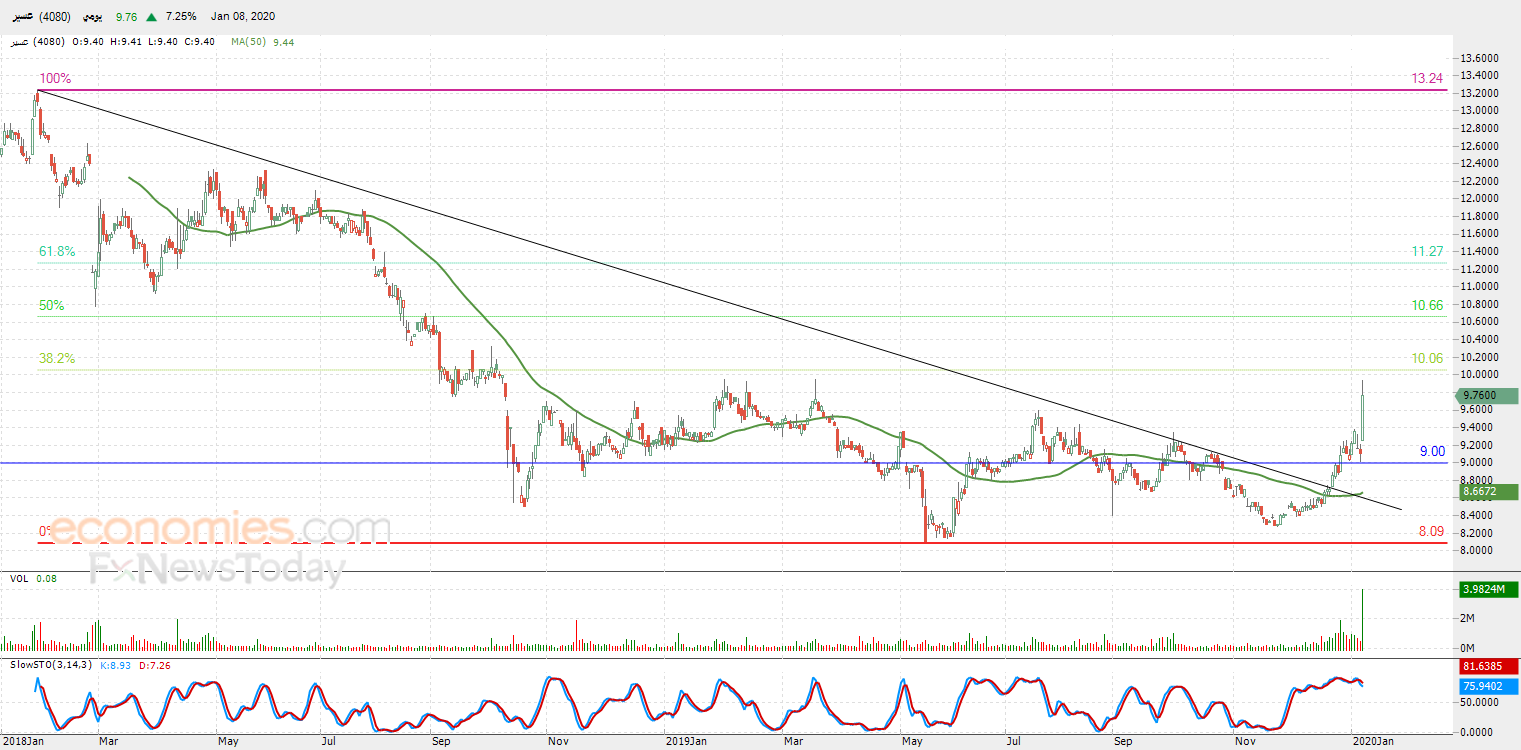Click the "2019Jan" date axis label

point(686,741)
